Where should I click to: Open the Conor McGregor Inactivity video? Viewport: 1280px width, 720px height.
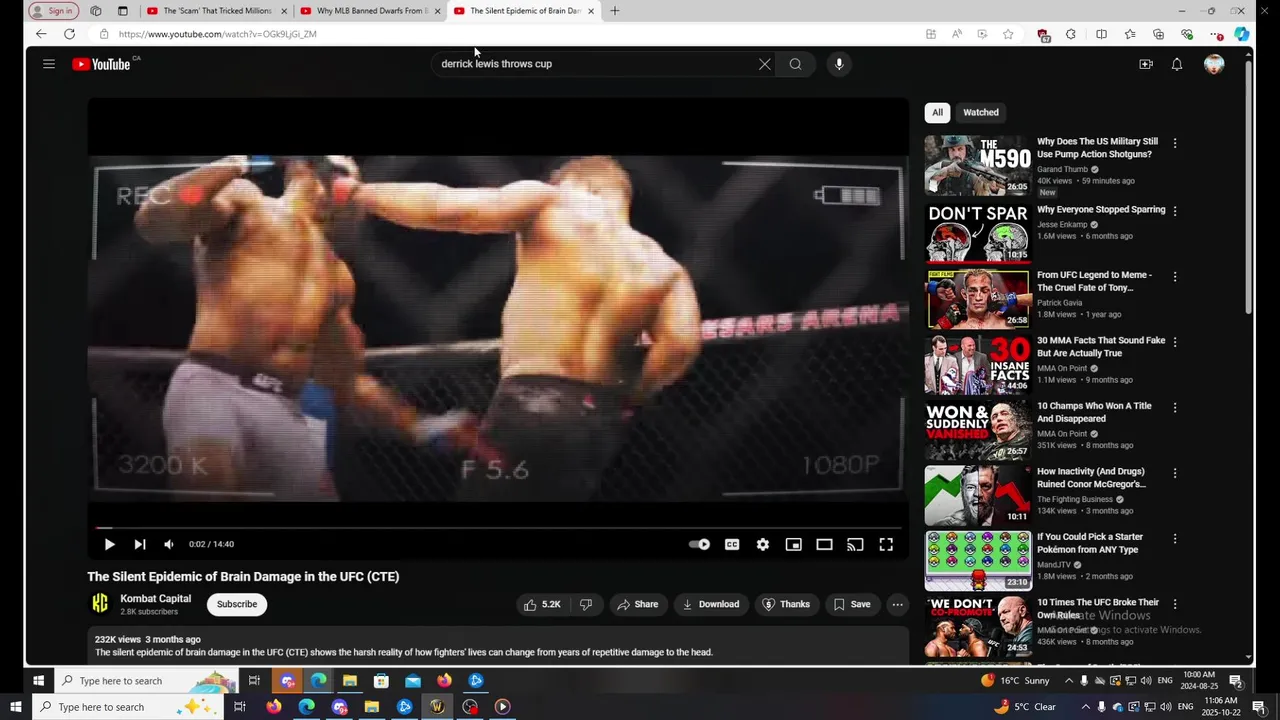(1091, 478)
